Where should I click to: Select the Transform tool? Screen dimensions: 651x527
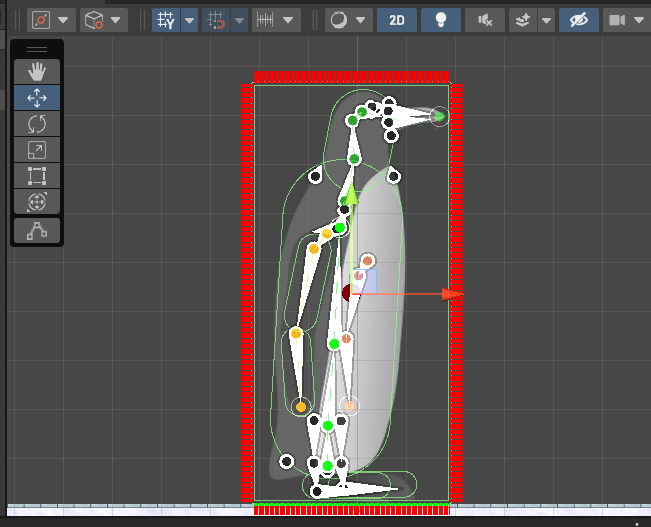37,203
